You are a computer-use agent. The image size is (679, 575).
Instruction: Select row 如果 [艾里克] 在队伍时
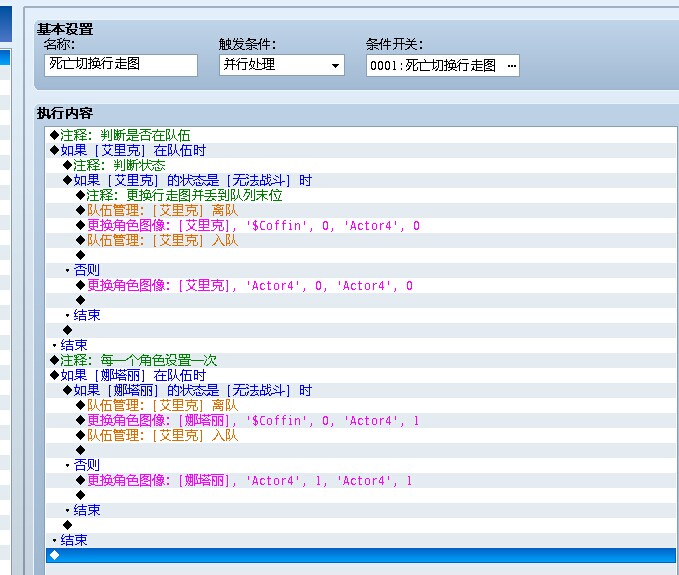click(361, 150)
